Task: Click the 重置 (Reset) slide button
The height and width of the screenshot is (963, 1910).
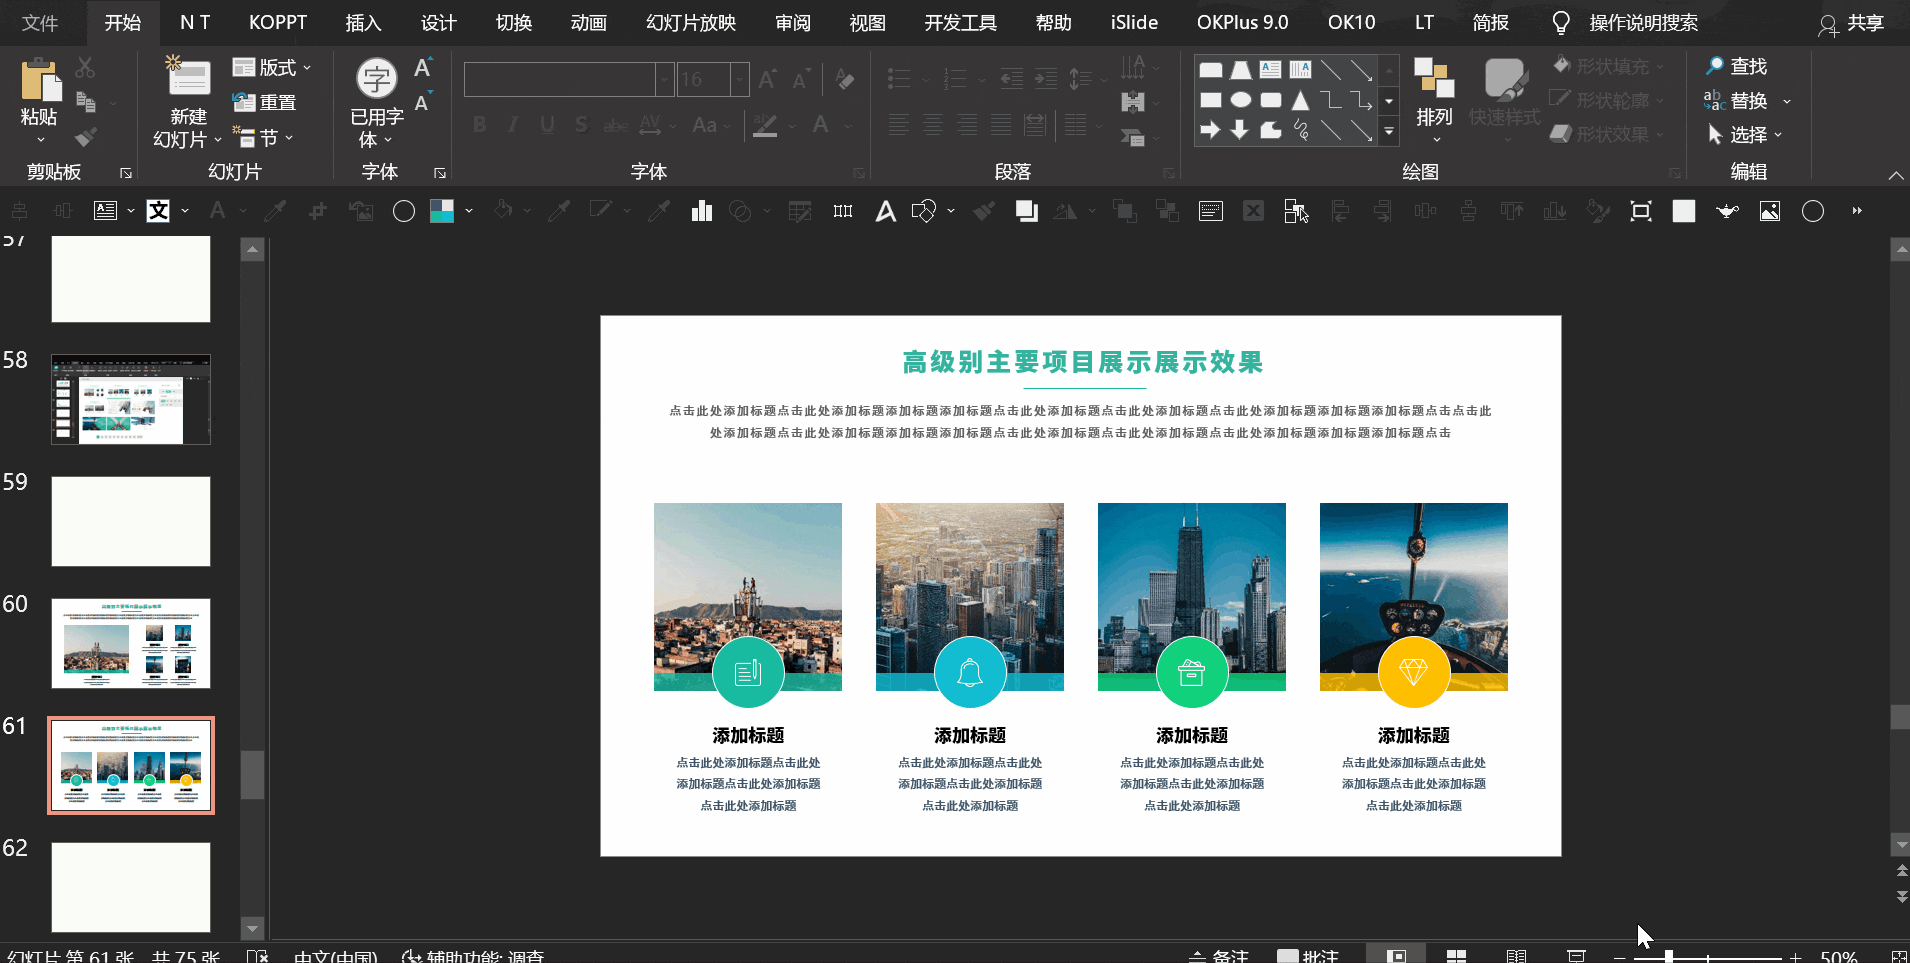Action: tap(265, 102)
